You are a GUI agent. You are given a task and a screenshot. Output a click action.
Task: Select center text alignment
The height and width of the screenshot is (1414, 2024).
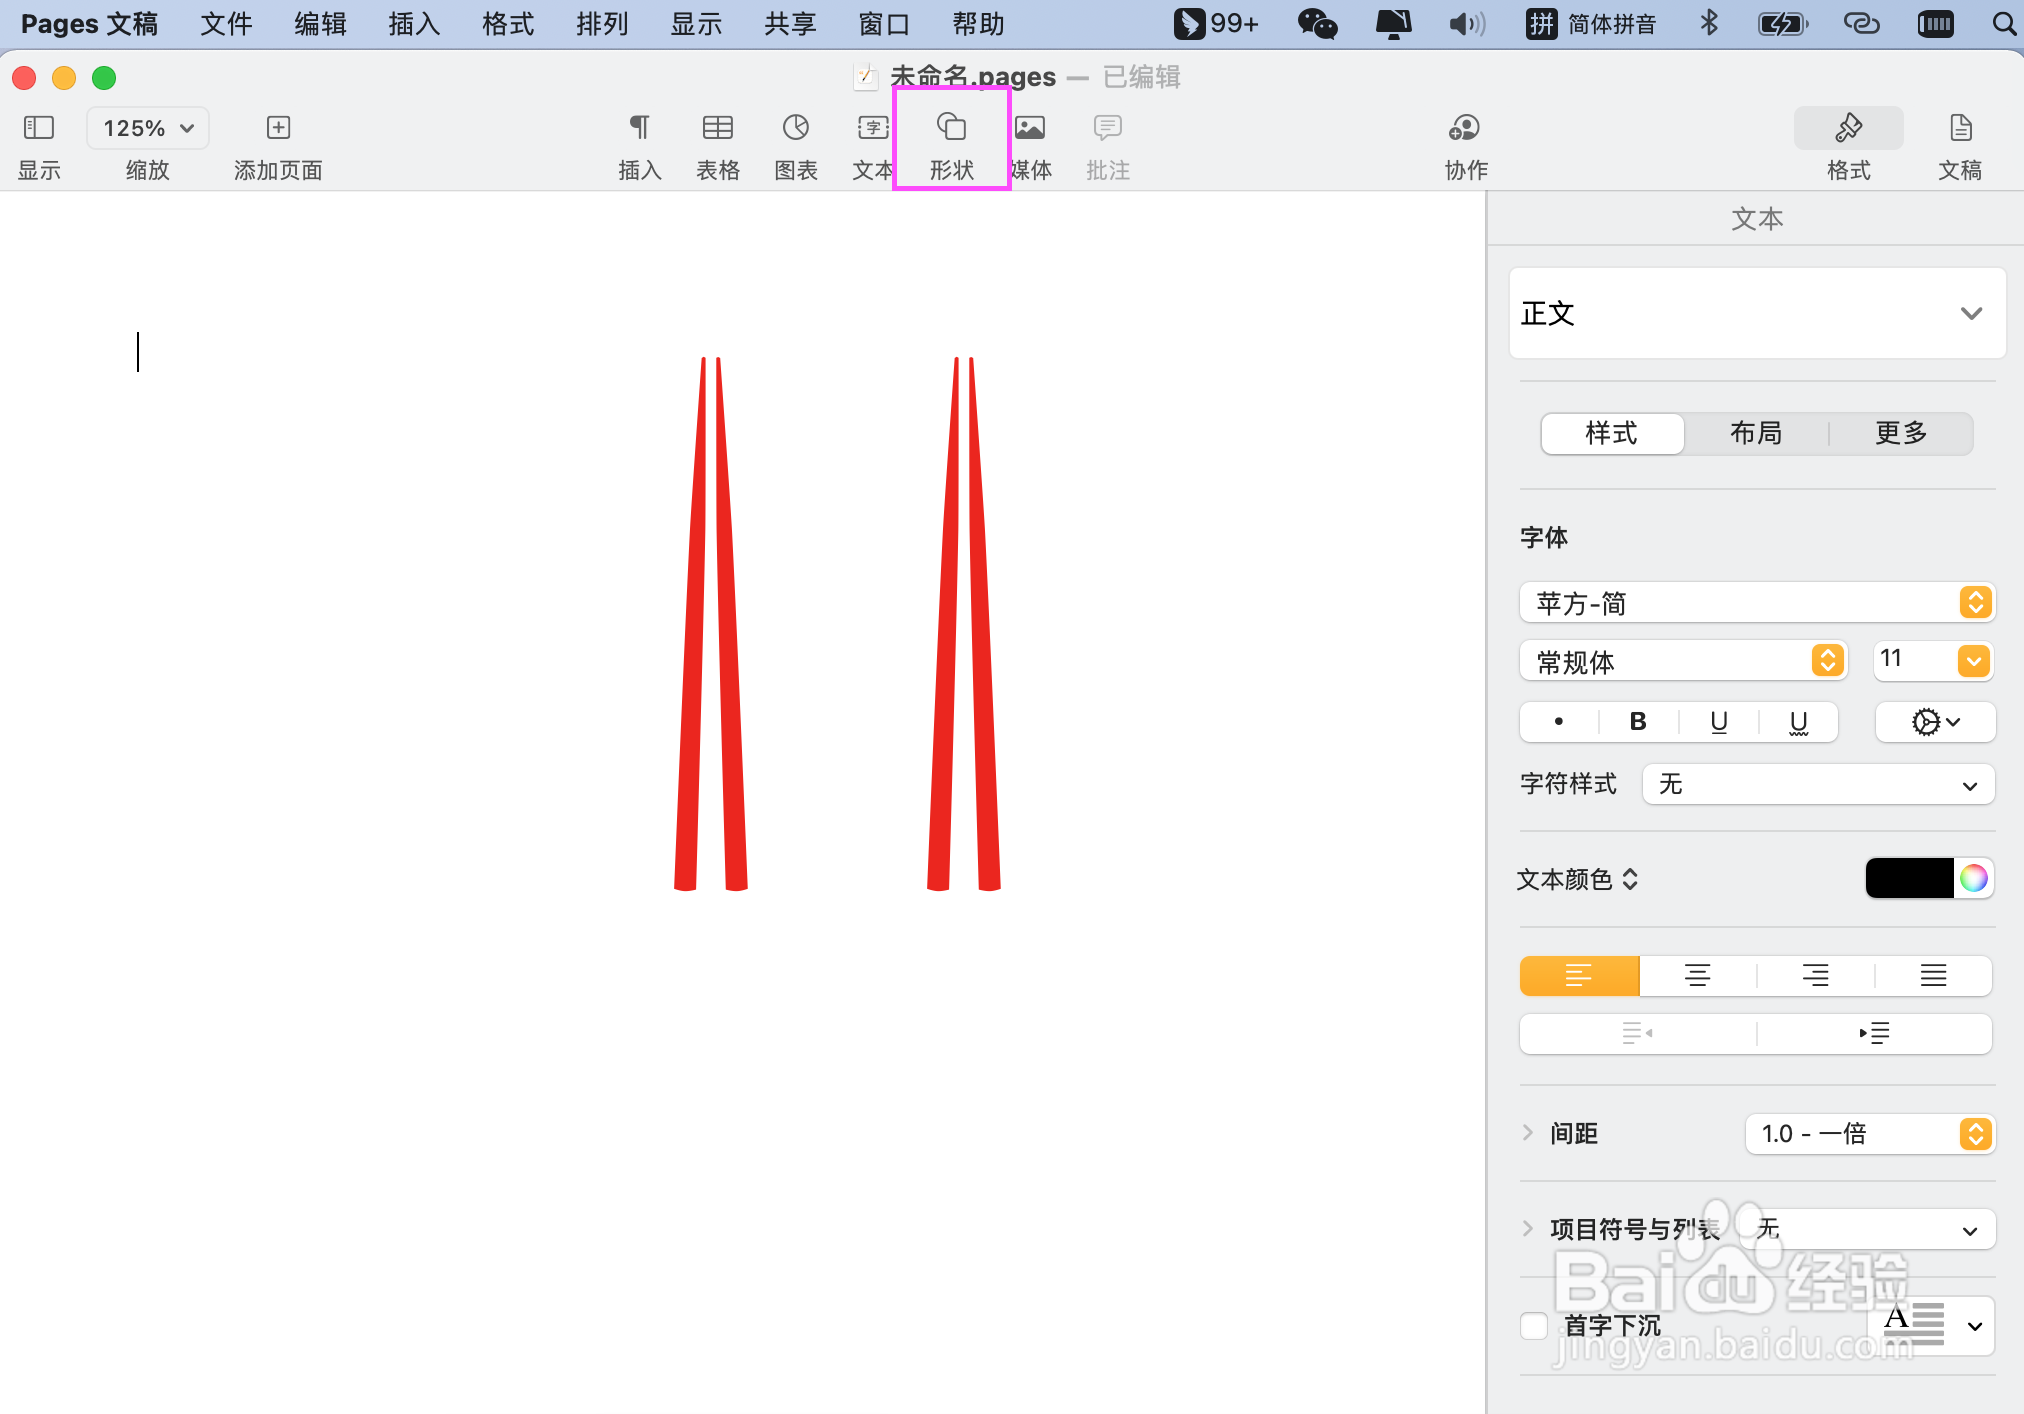pos(1697,976)
